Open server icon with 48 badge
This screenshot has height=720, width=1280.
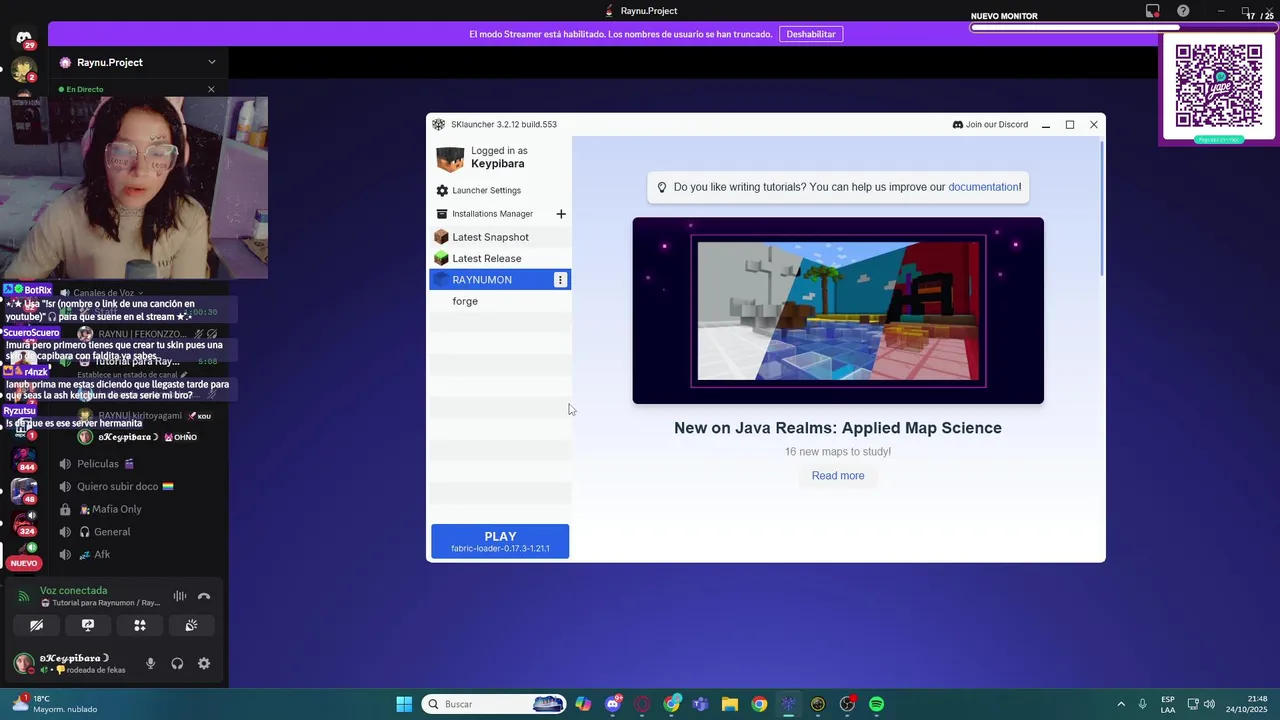[x=24, y=492]
